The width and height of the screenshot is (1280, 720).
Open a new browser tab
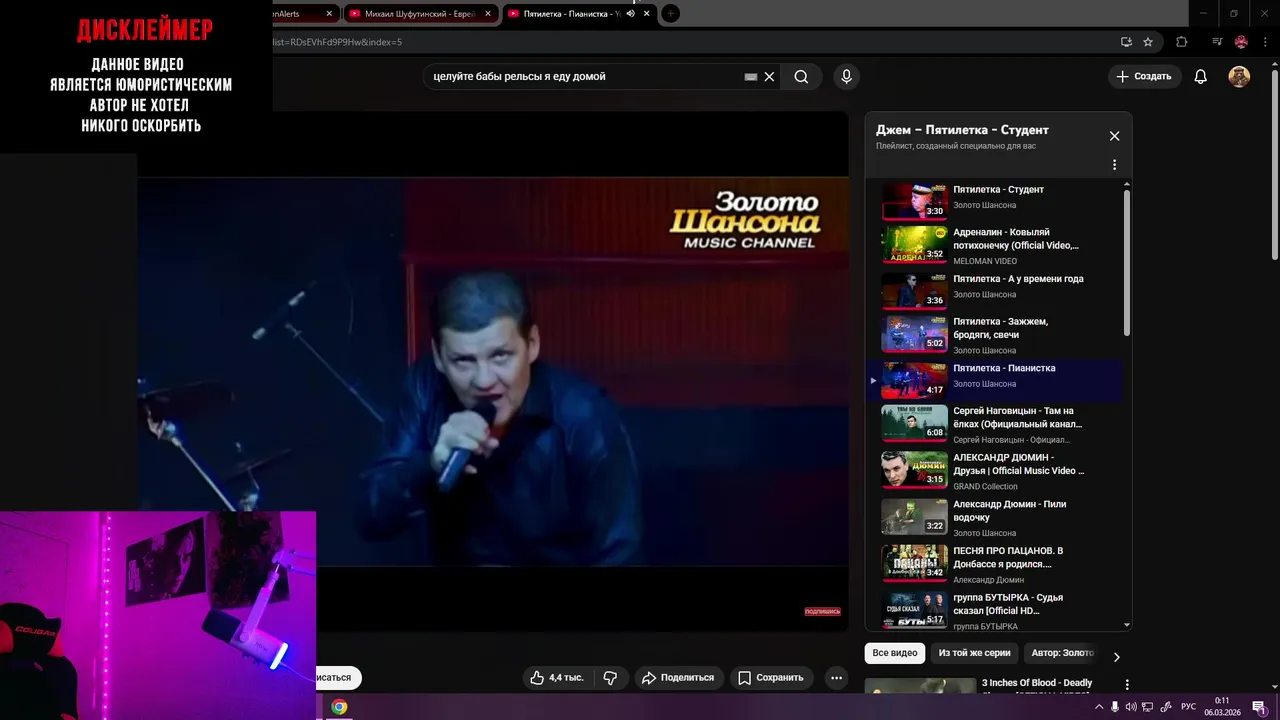click(x=671, y=14)
